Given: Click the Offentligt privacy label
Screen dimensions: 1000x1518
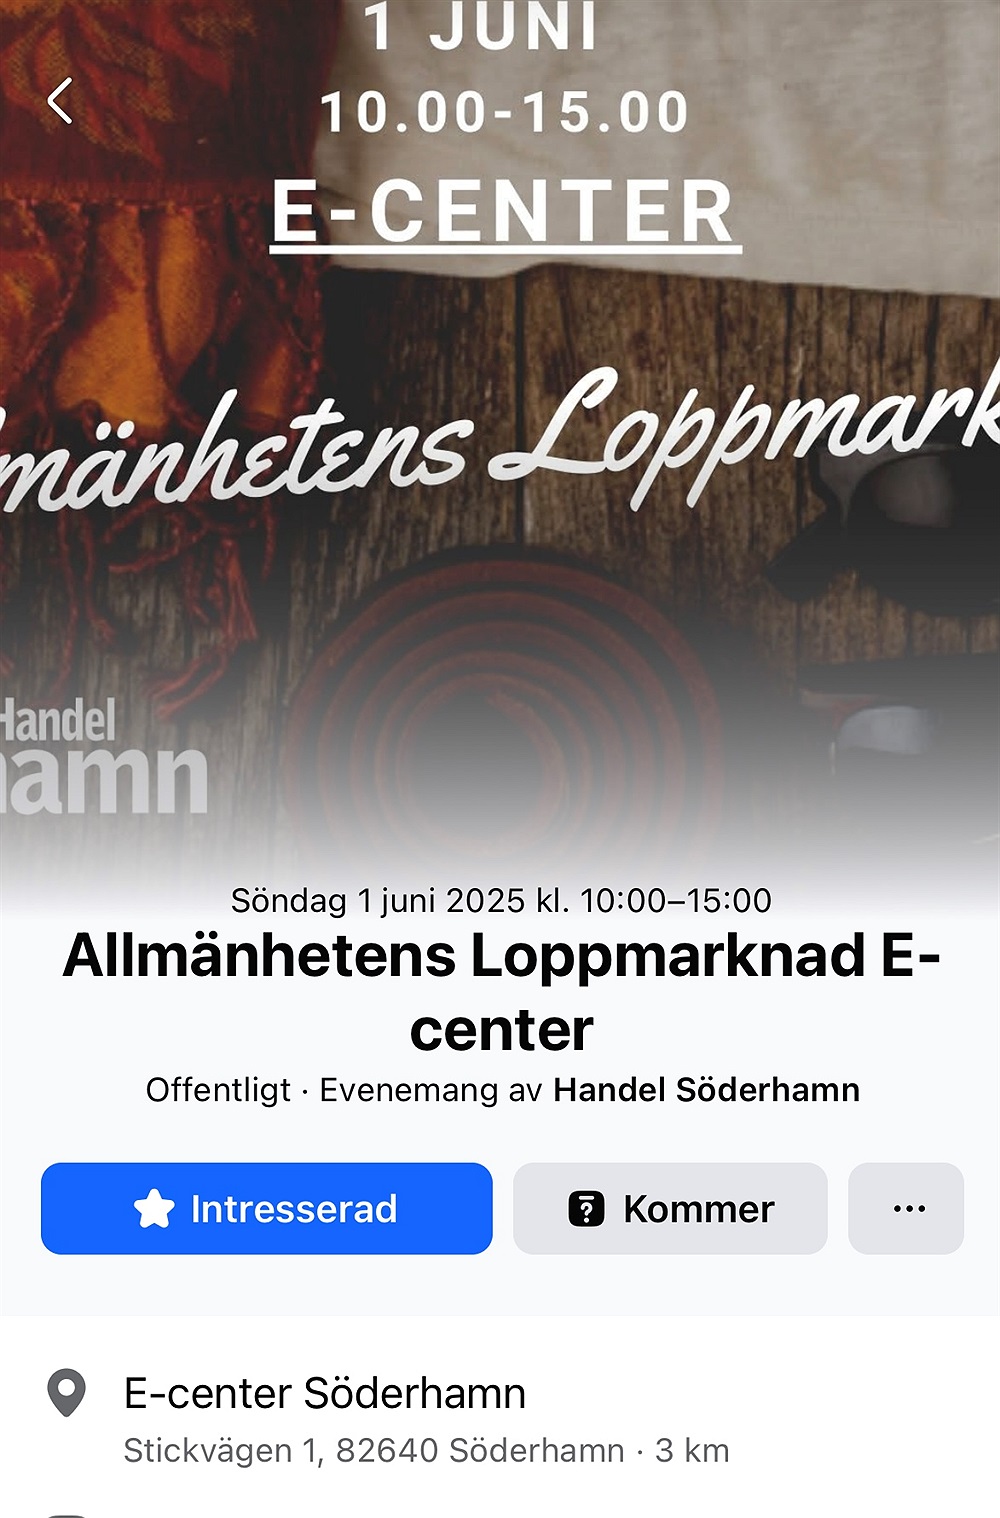Looking at the screenshot, I should [218, 1089].
